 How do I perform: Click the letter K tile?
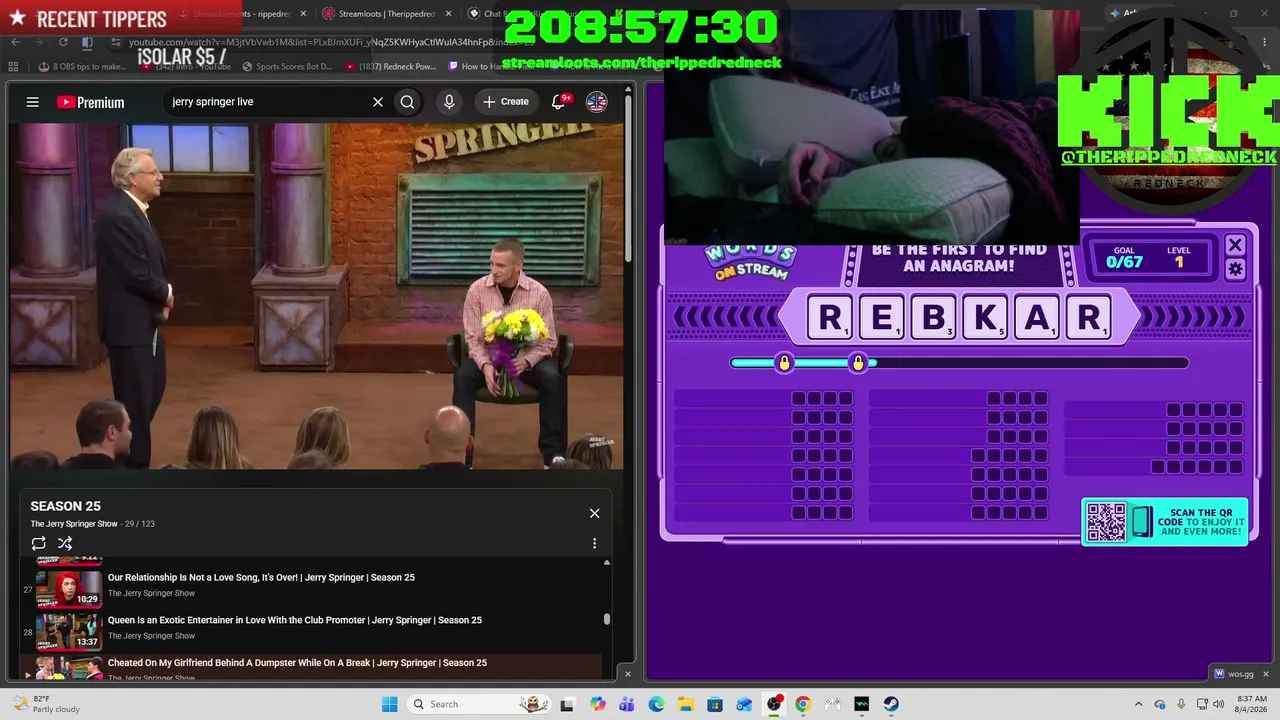click(985, 317)
